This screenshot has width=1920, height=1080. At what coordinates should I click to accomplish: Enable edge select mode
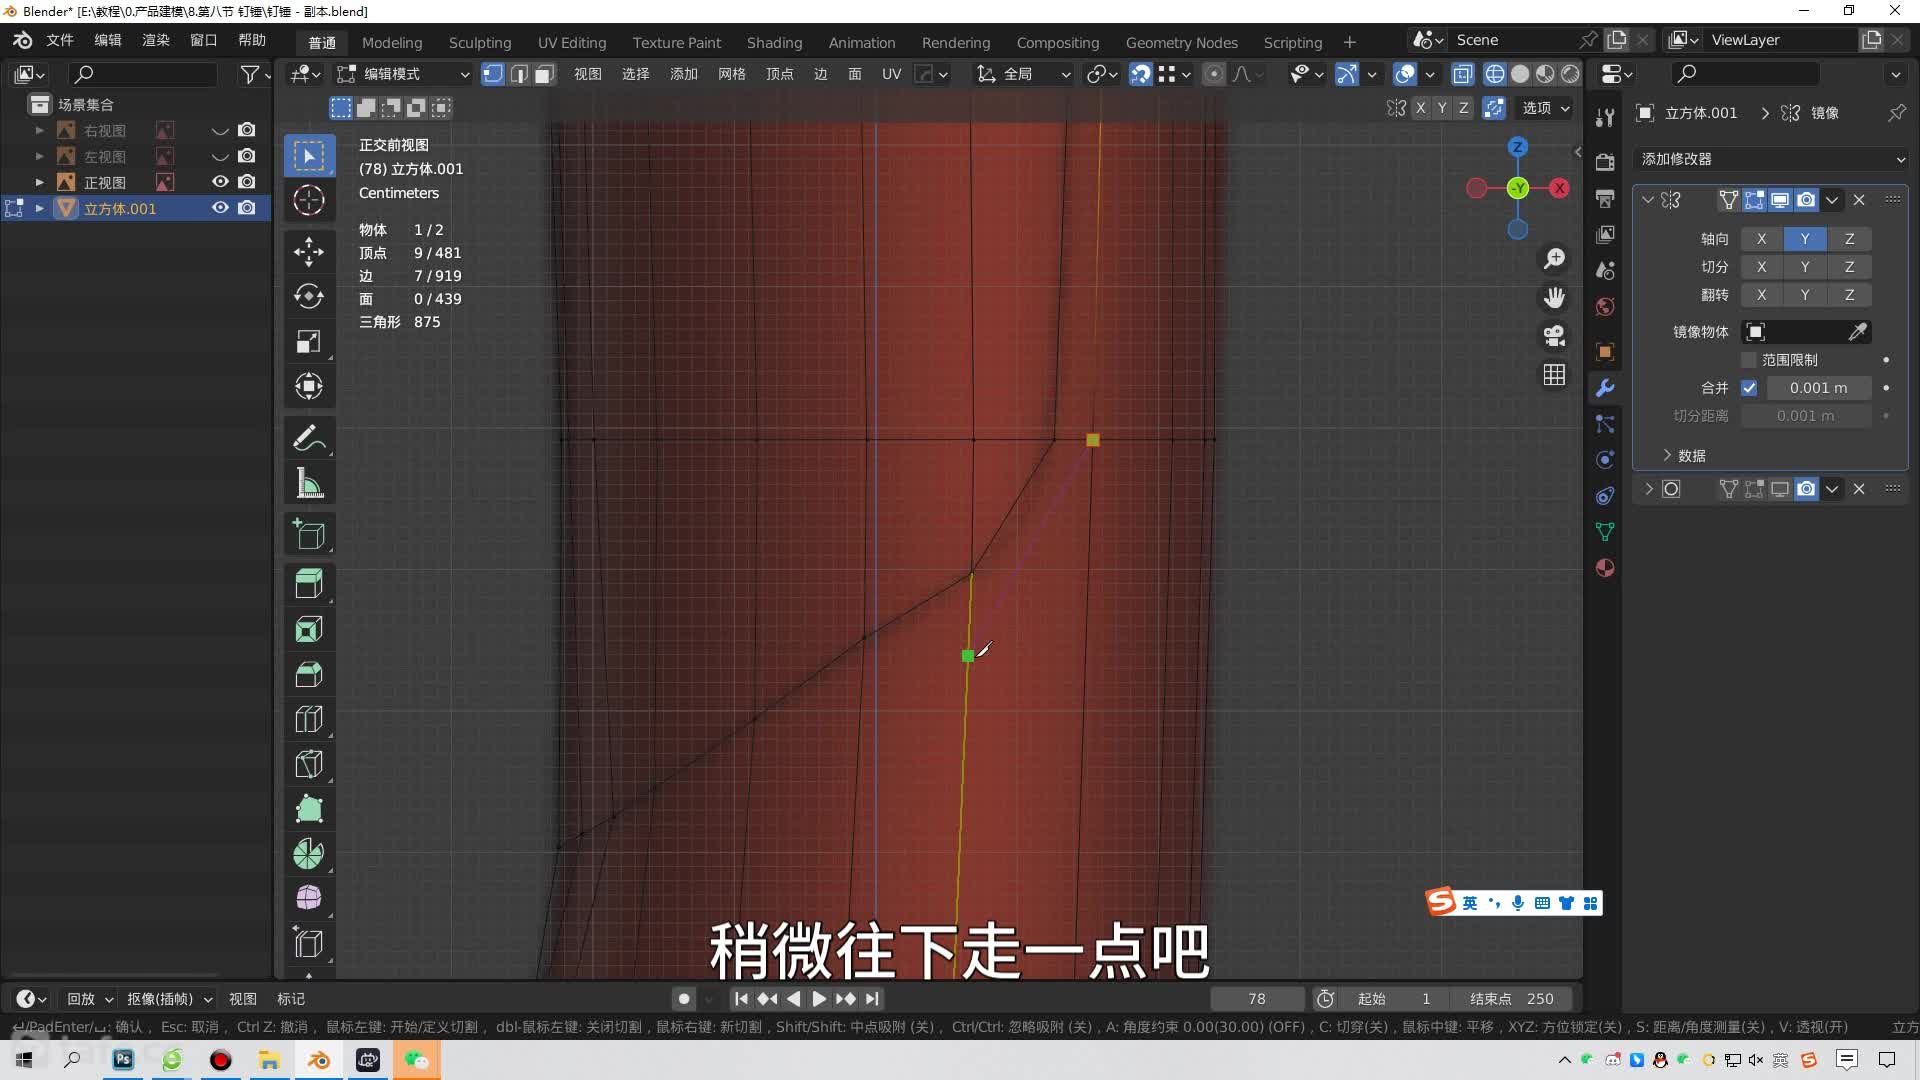point(519,74)
